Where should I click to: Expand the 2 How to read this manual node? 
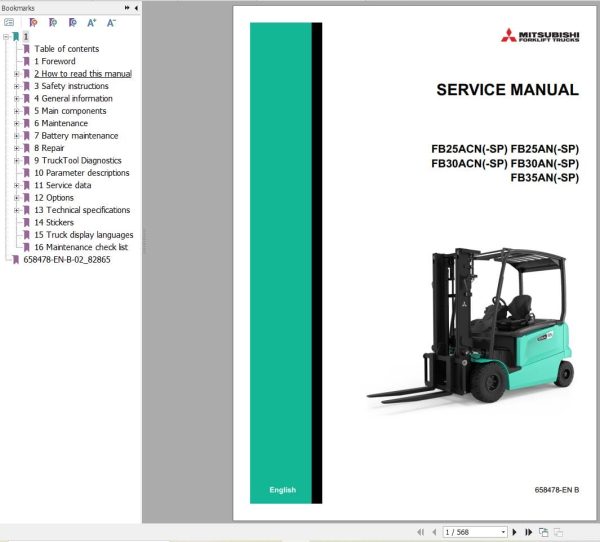[16, 74]
